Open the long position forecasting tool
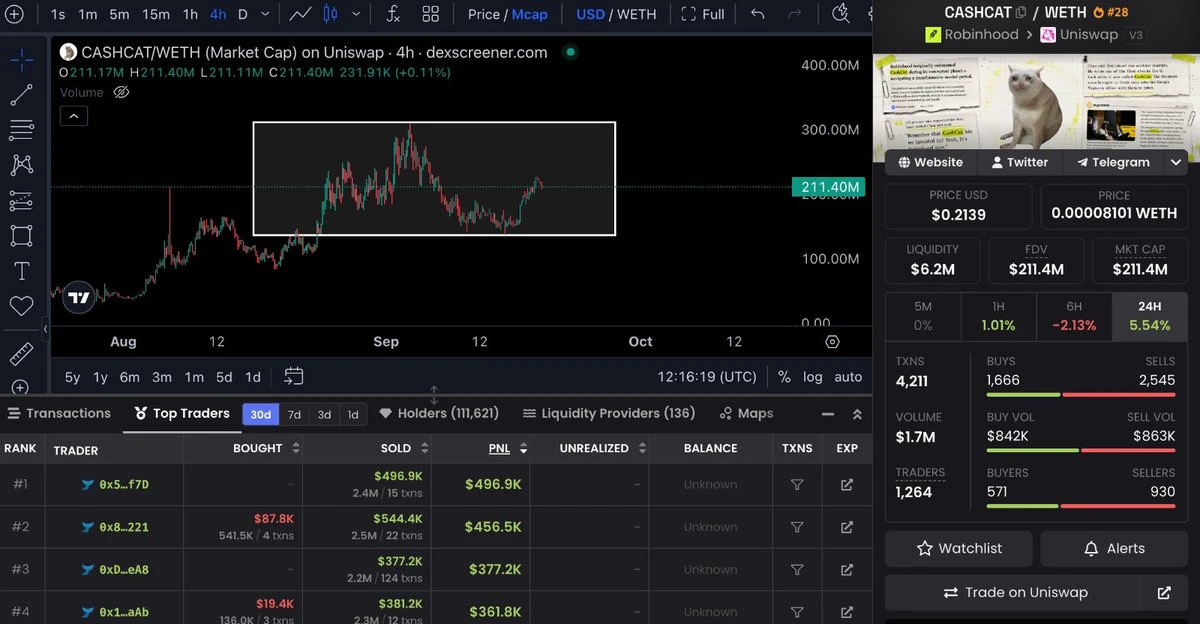The height and width of the screenshot is (624, 1200). click(x=21, y=201)
